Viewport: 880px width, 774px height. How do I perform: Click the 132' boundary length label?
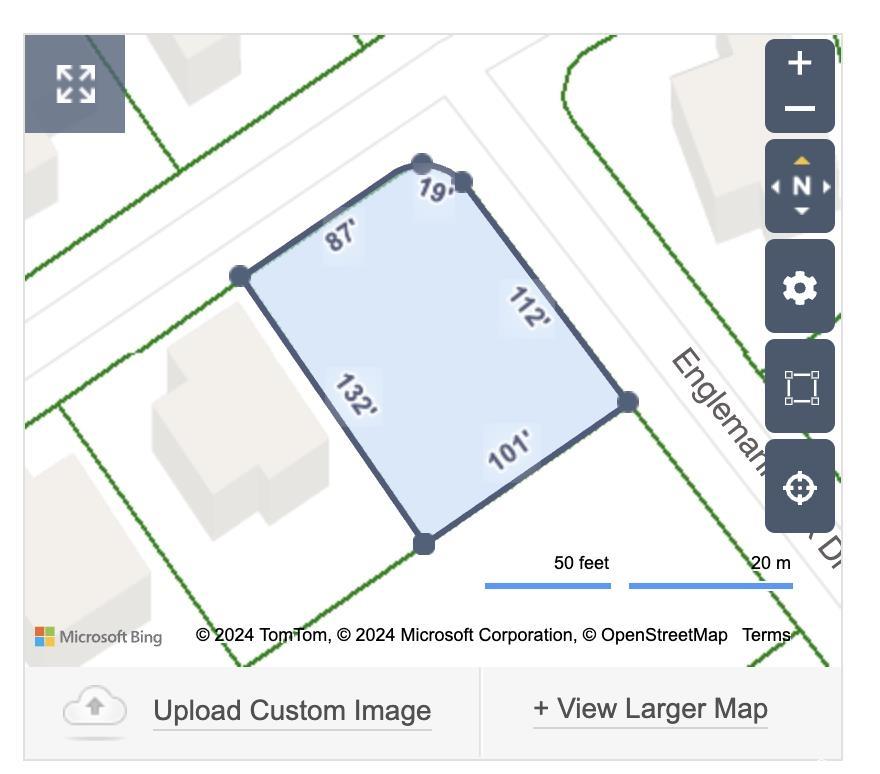355,395
